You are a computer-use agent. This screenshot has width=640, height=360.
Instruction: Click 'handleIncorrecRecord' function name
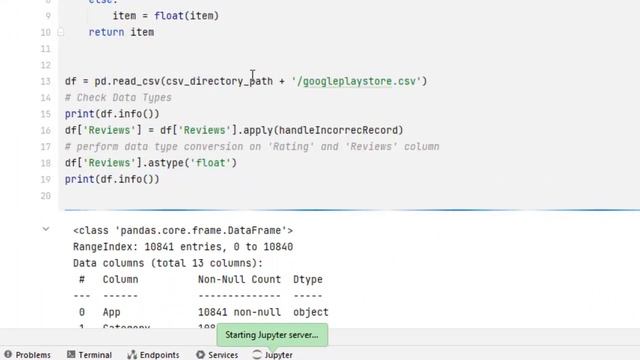pyautogui.click(x=338, y=130)
